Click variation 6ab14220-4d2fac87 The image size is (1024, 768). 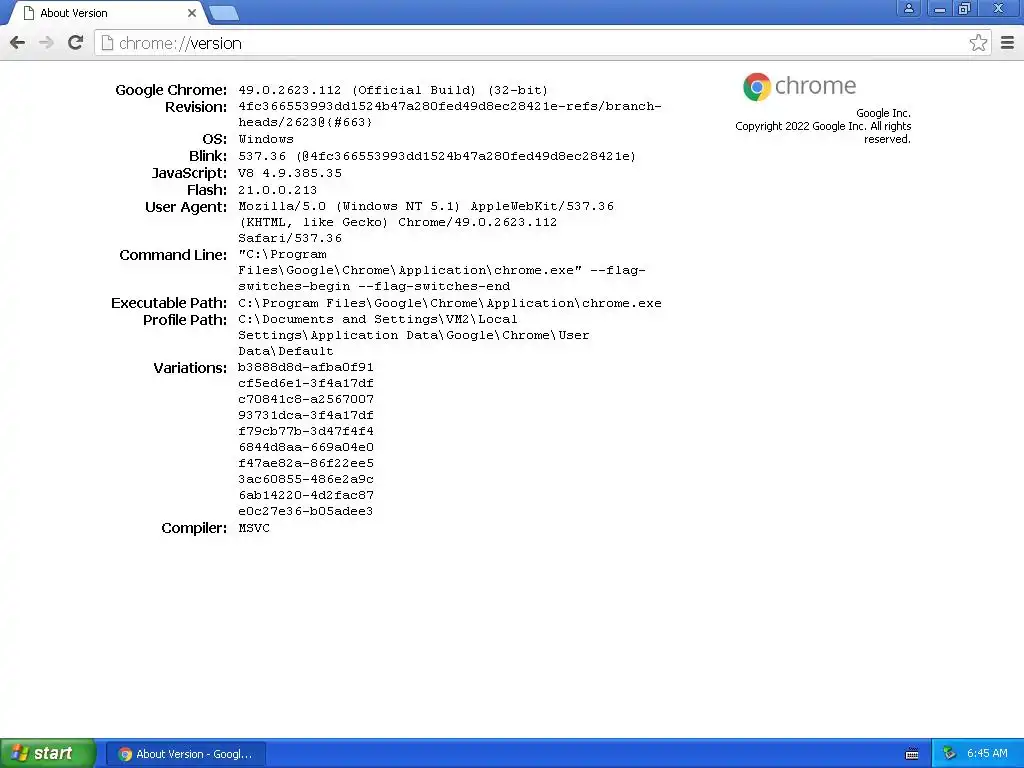click(306, 495)
